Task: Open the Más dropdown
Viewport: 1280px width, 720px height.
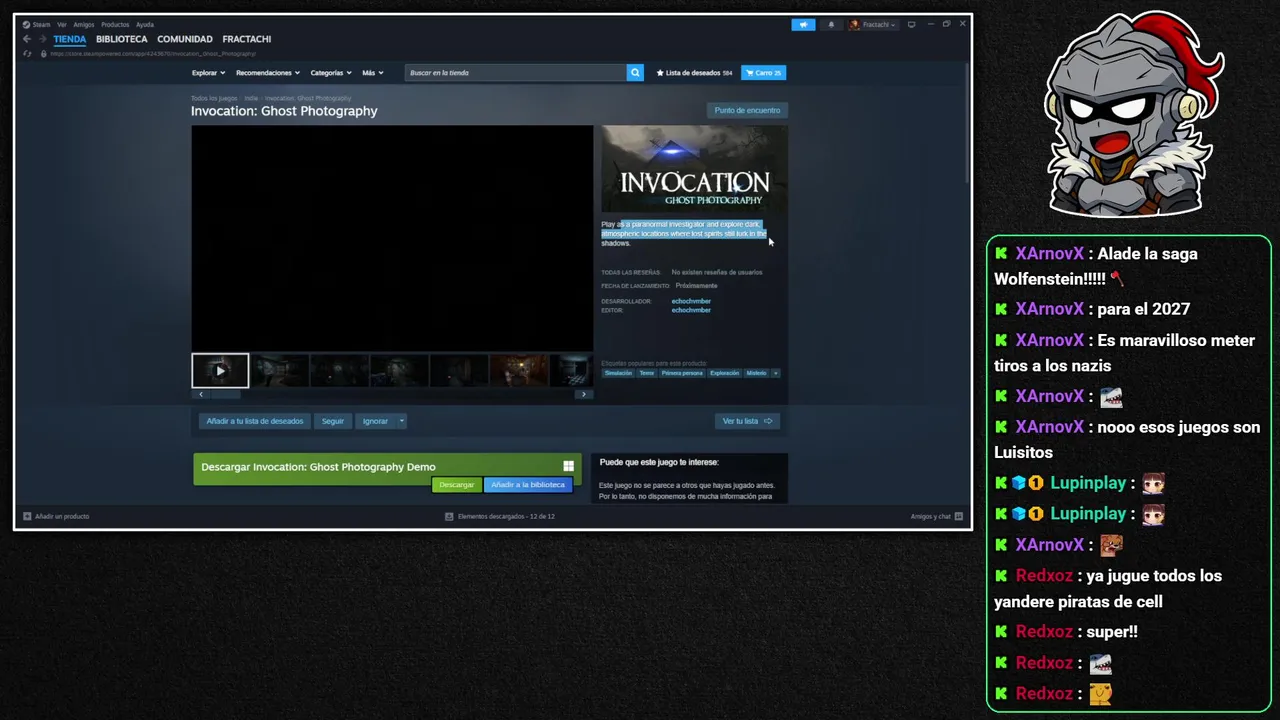Action: (x=372, y=72)
